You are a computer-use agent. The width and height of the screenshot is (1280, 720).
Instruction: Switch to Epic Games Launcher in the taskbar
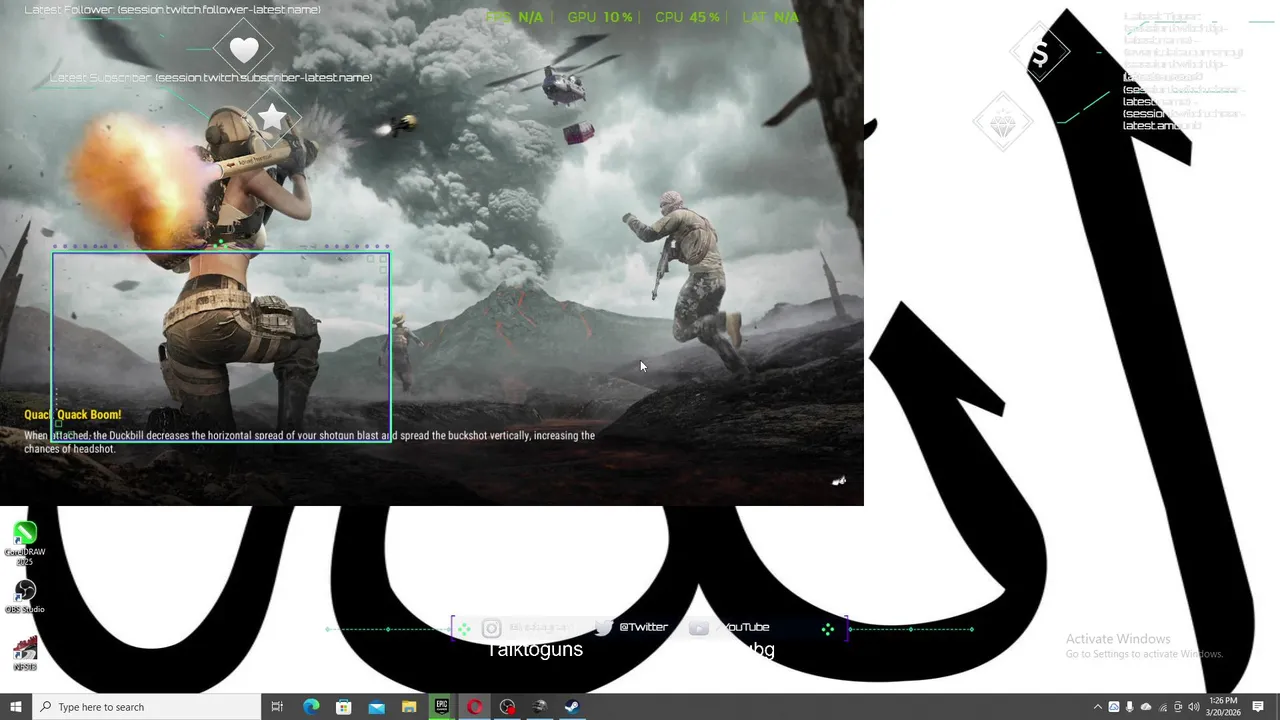pos(442,707)
